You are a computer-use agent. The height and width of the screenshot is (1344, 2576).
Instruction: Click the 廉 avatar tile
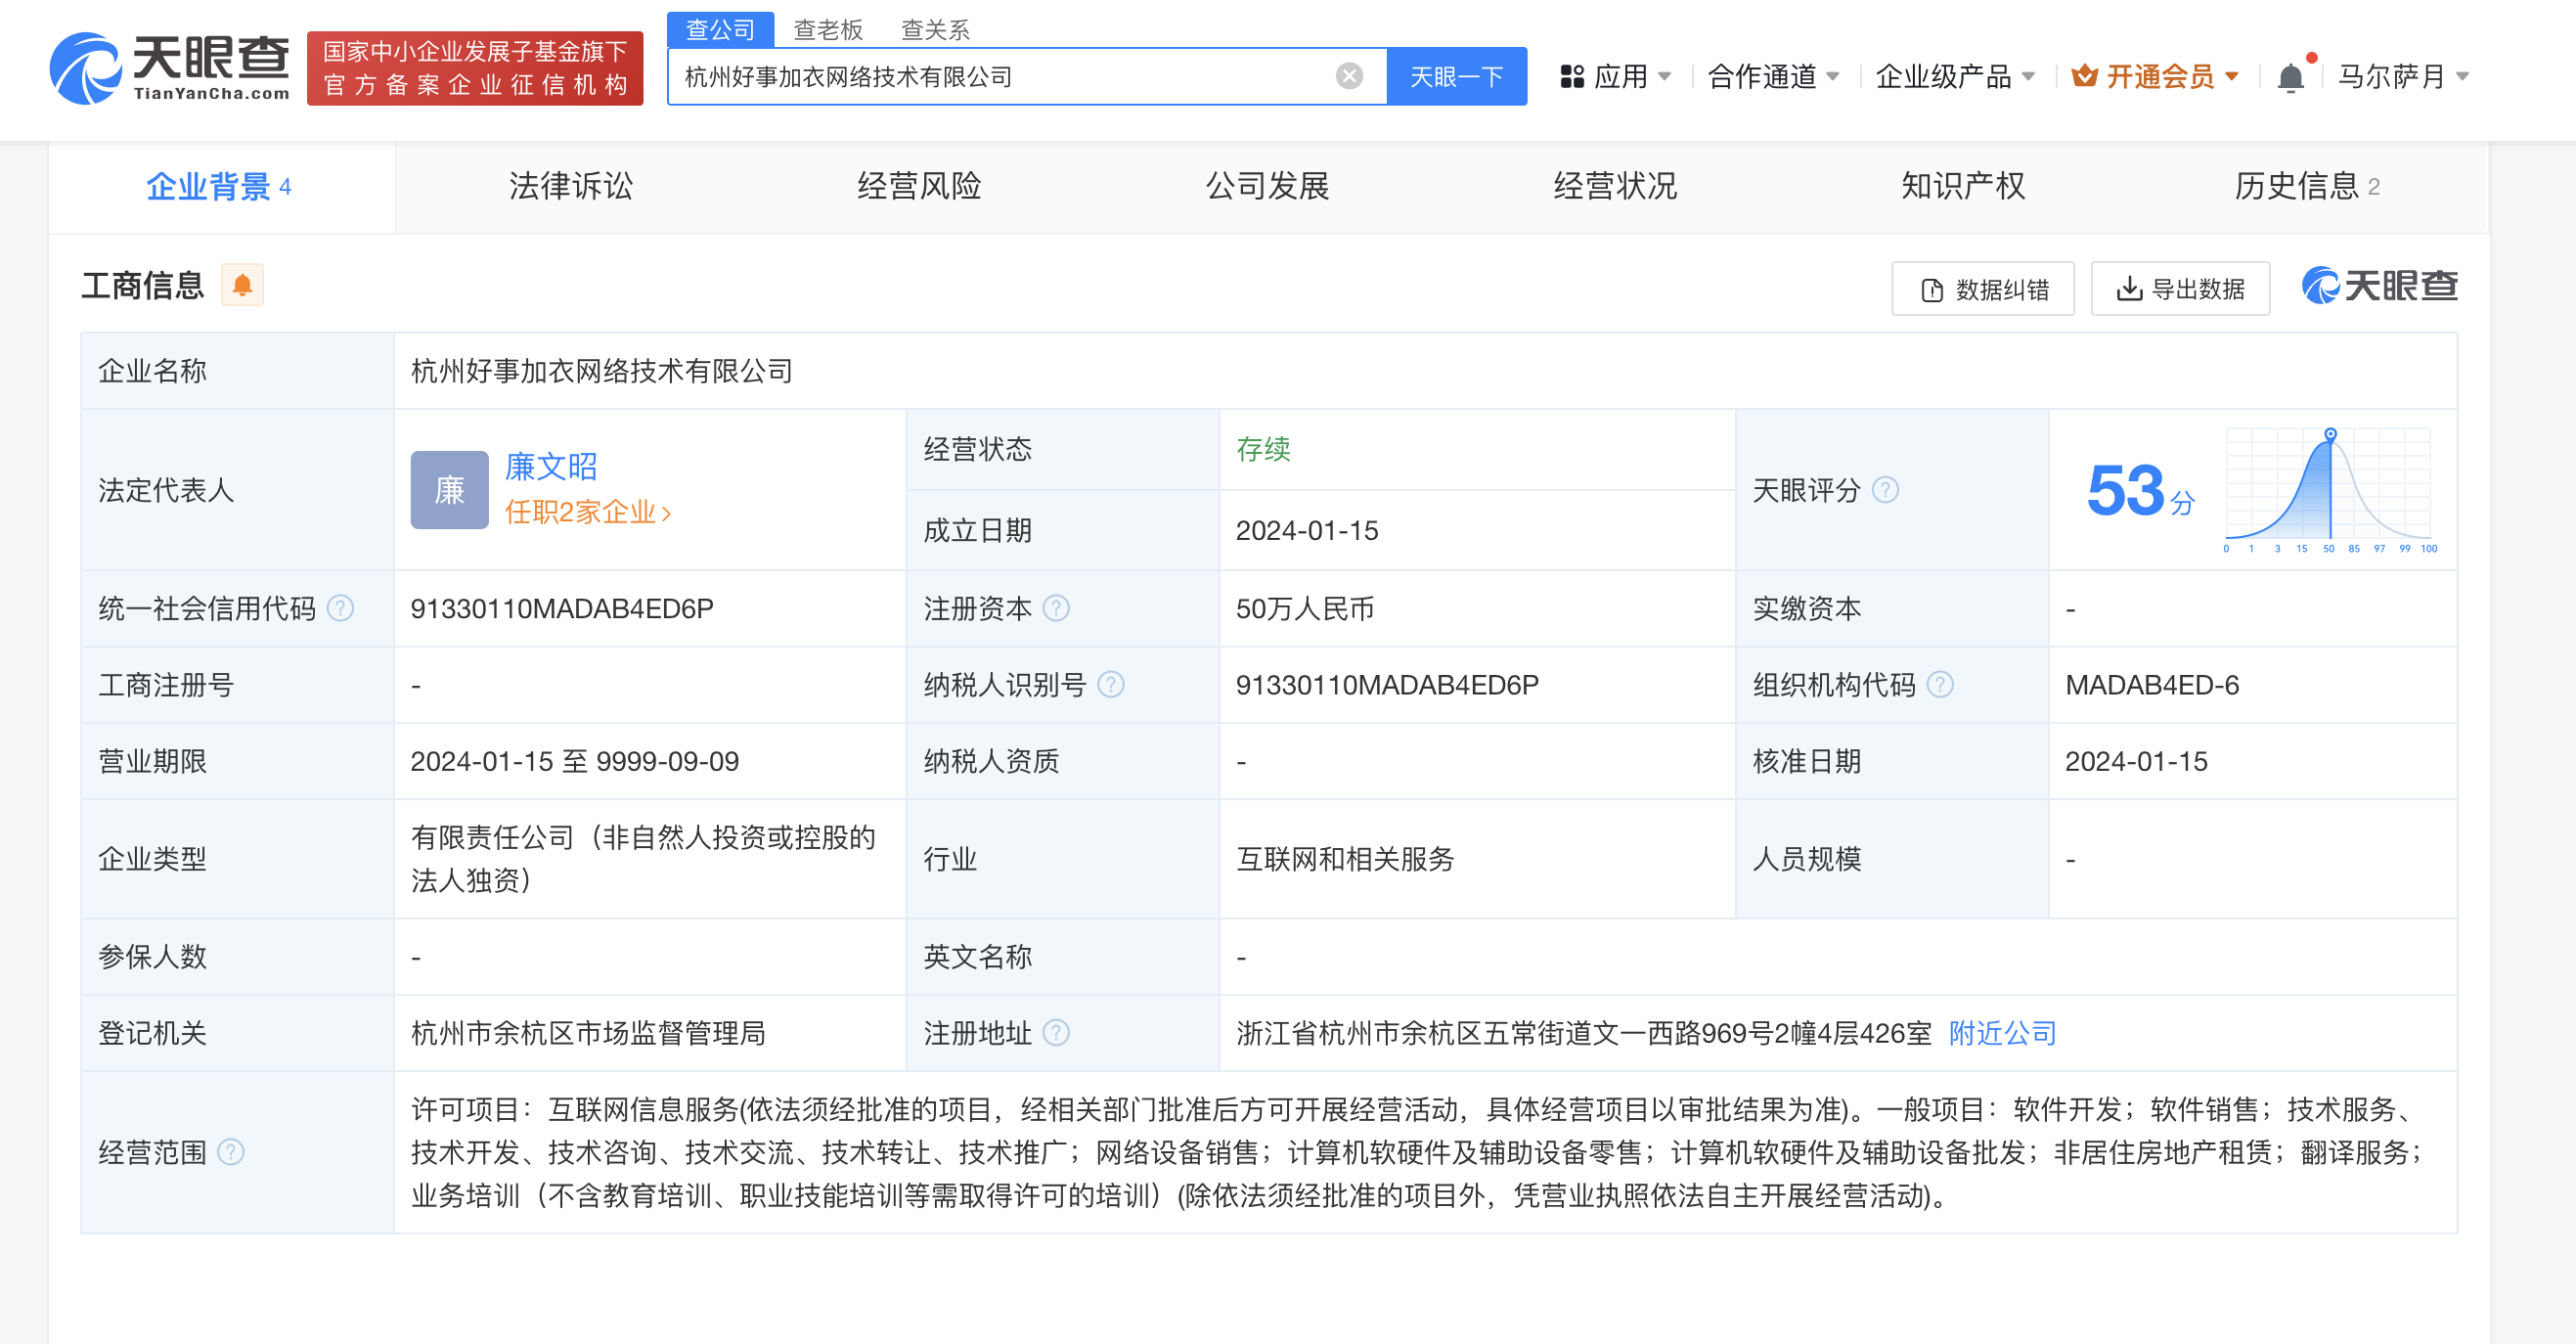click(449, 490)
